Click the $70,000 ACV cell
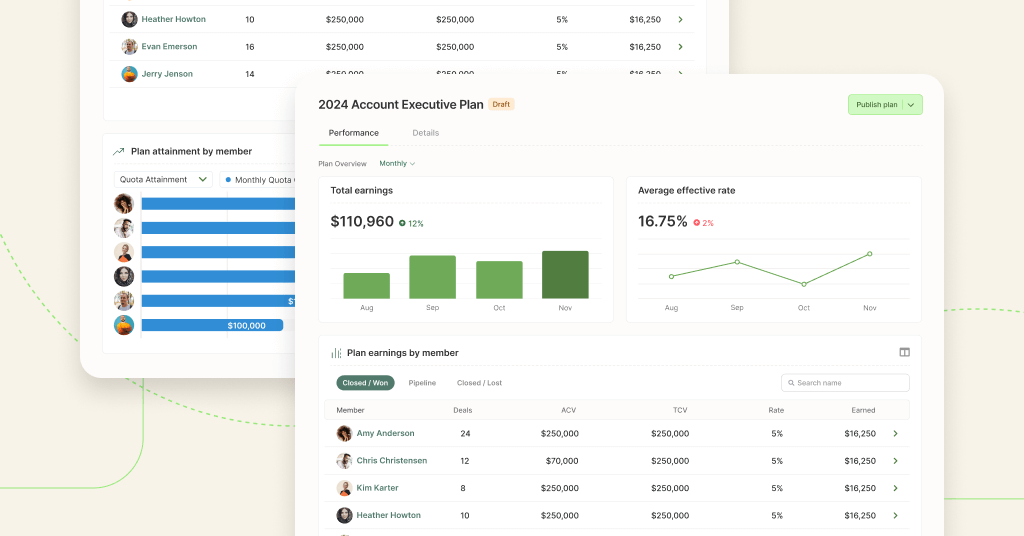The width and height of the screenshot is (1024, 536). [562, 461]
